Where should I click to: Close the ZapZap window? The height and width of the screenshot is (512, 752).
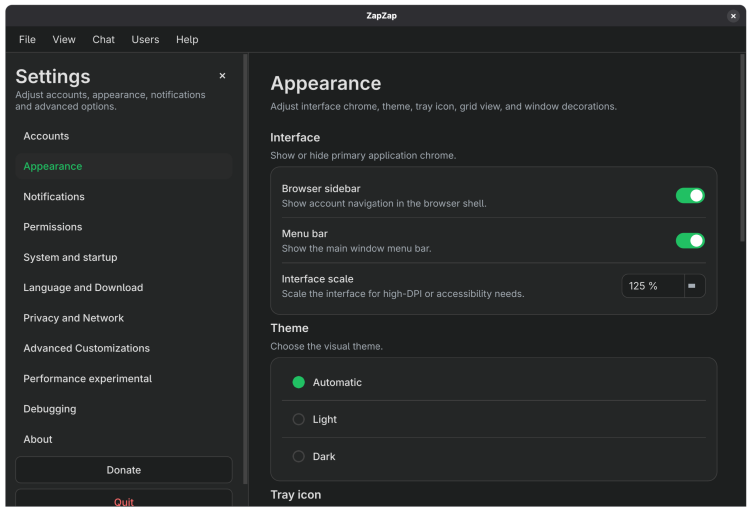click(733, 16)
